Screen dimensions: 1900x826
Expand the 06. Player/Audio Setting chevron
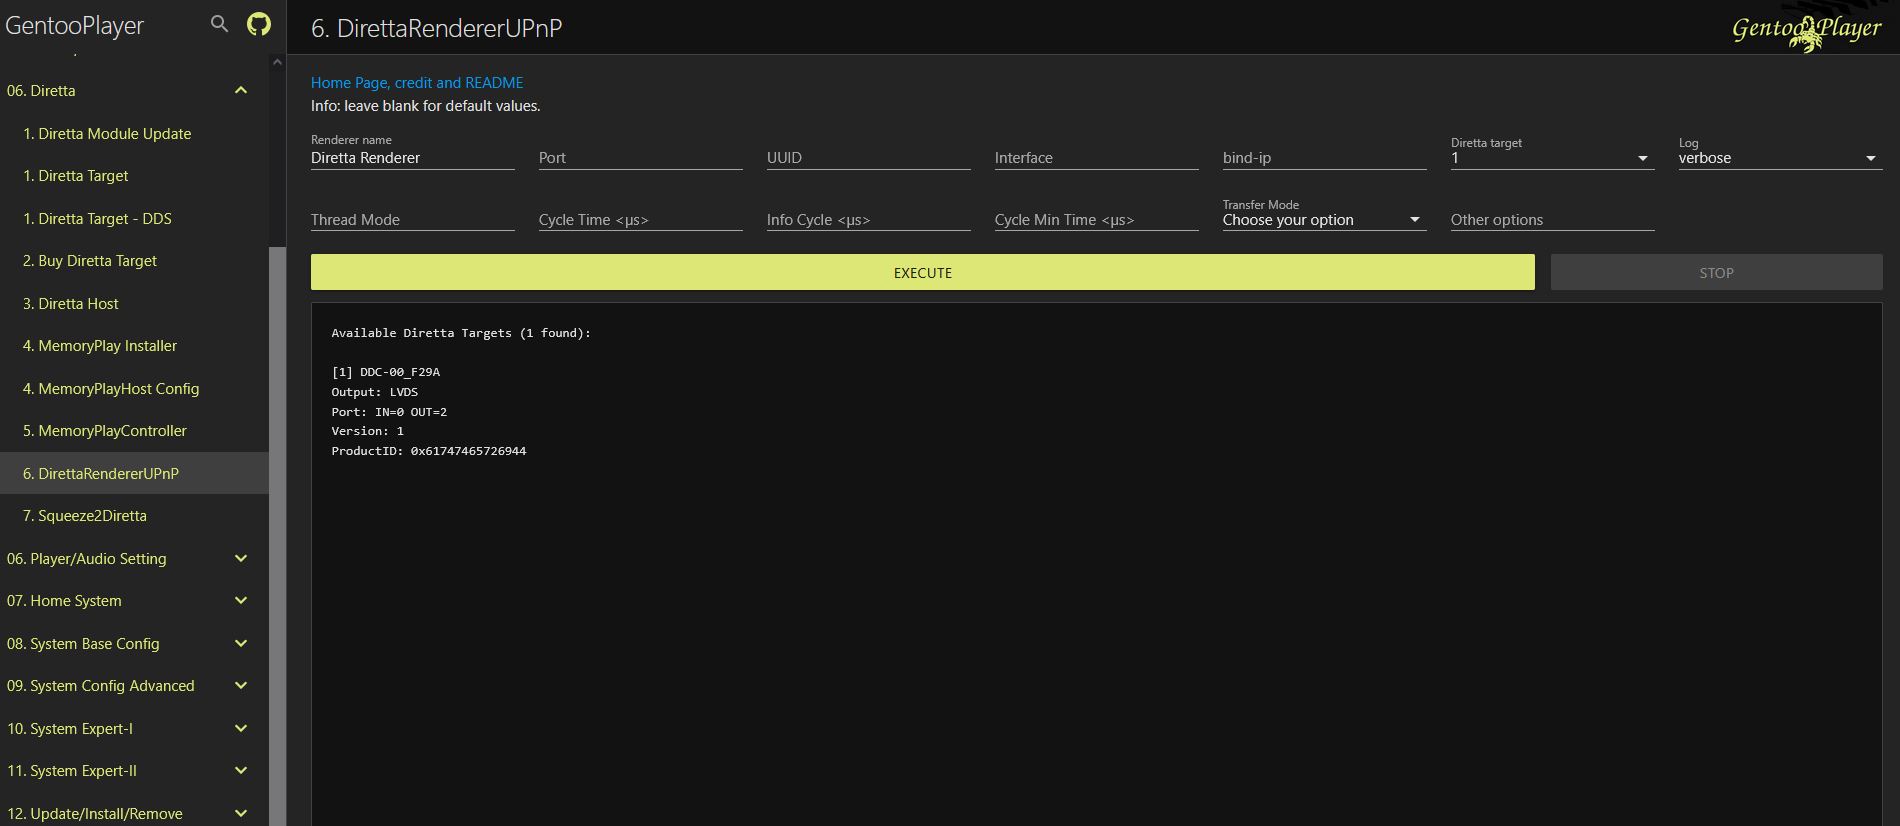point(241,559)
